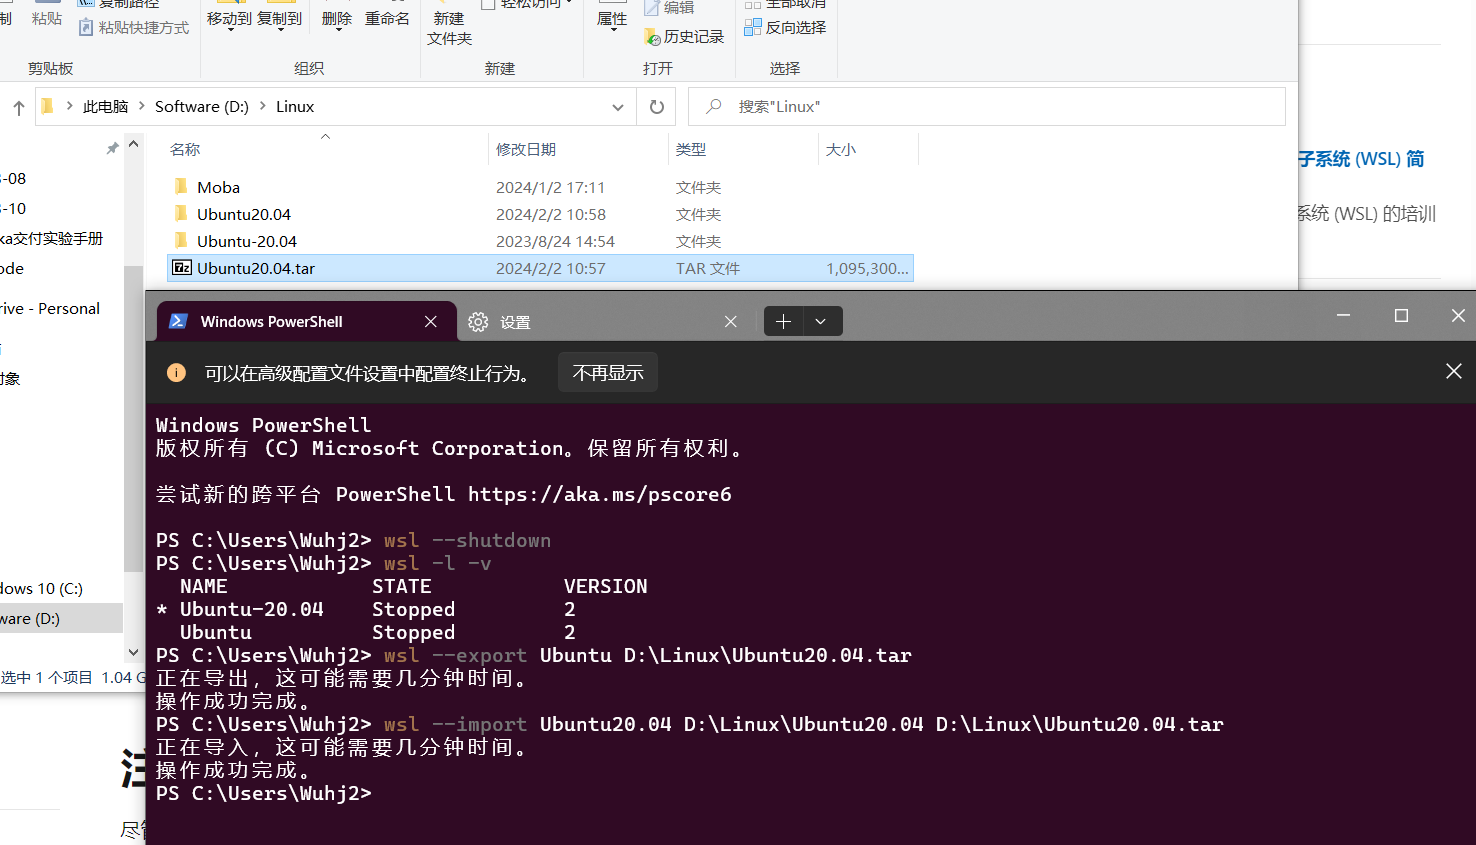
Task: Click the PowerShell icon on the terminal tab
Action: tap(179, 321)
